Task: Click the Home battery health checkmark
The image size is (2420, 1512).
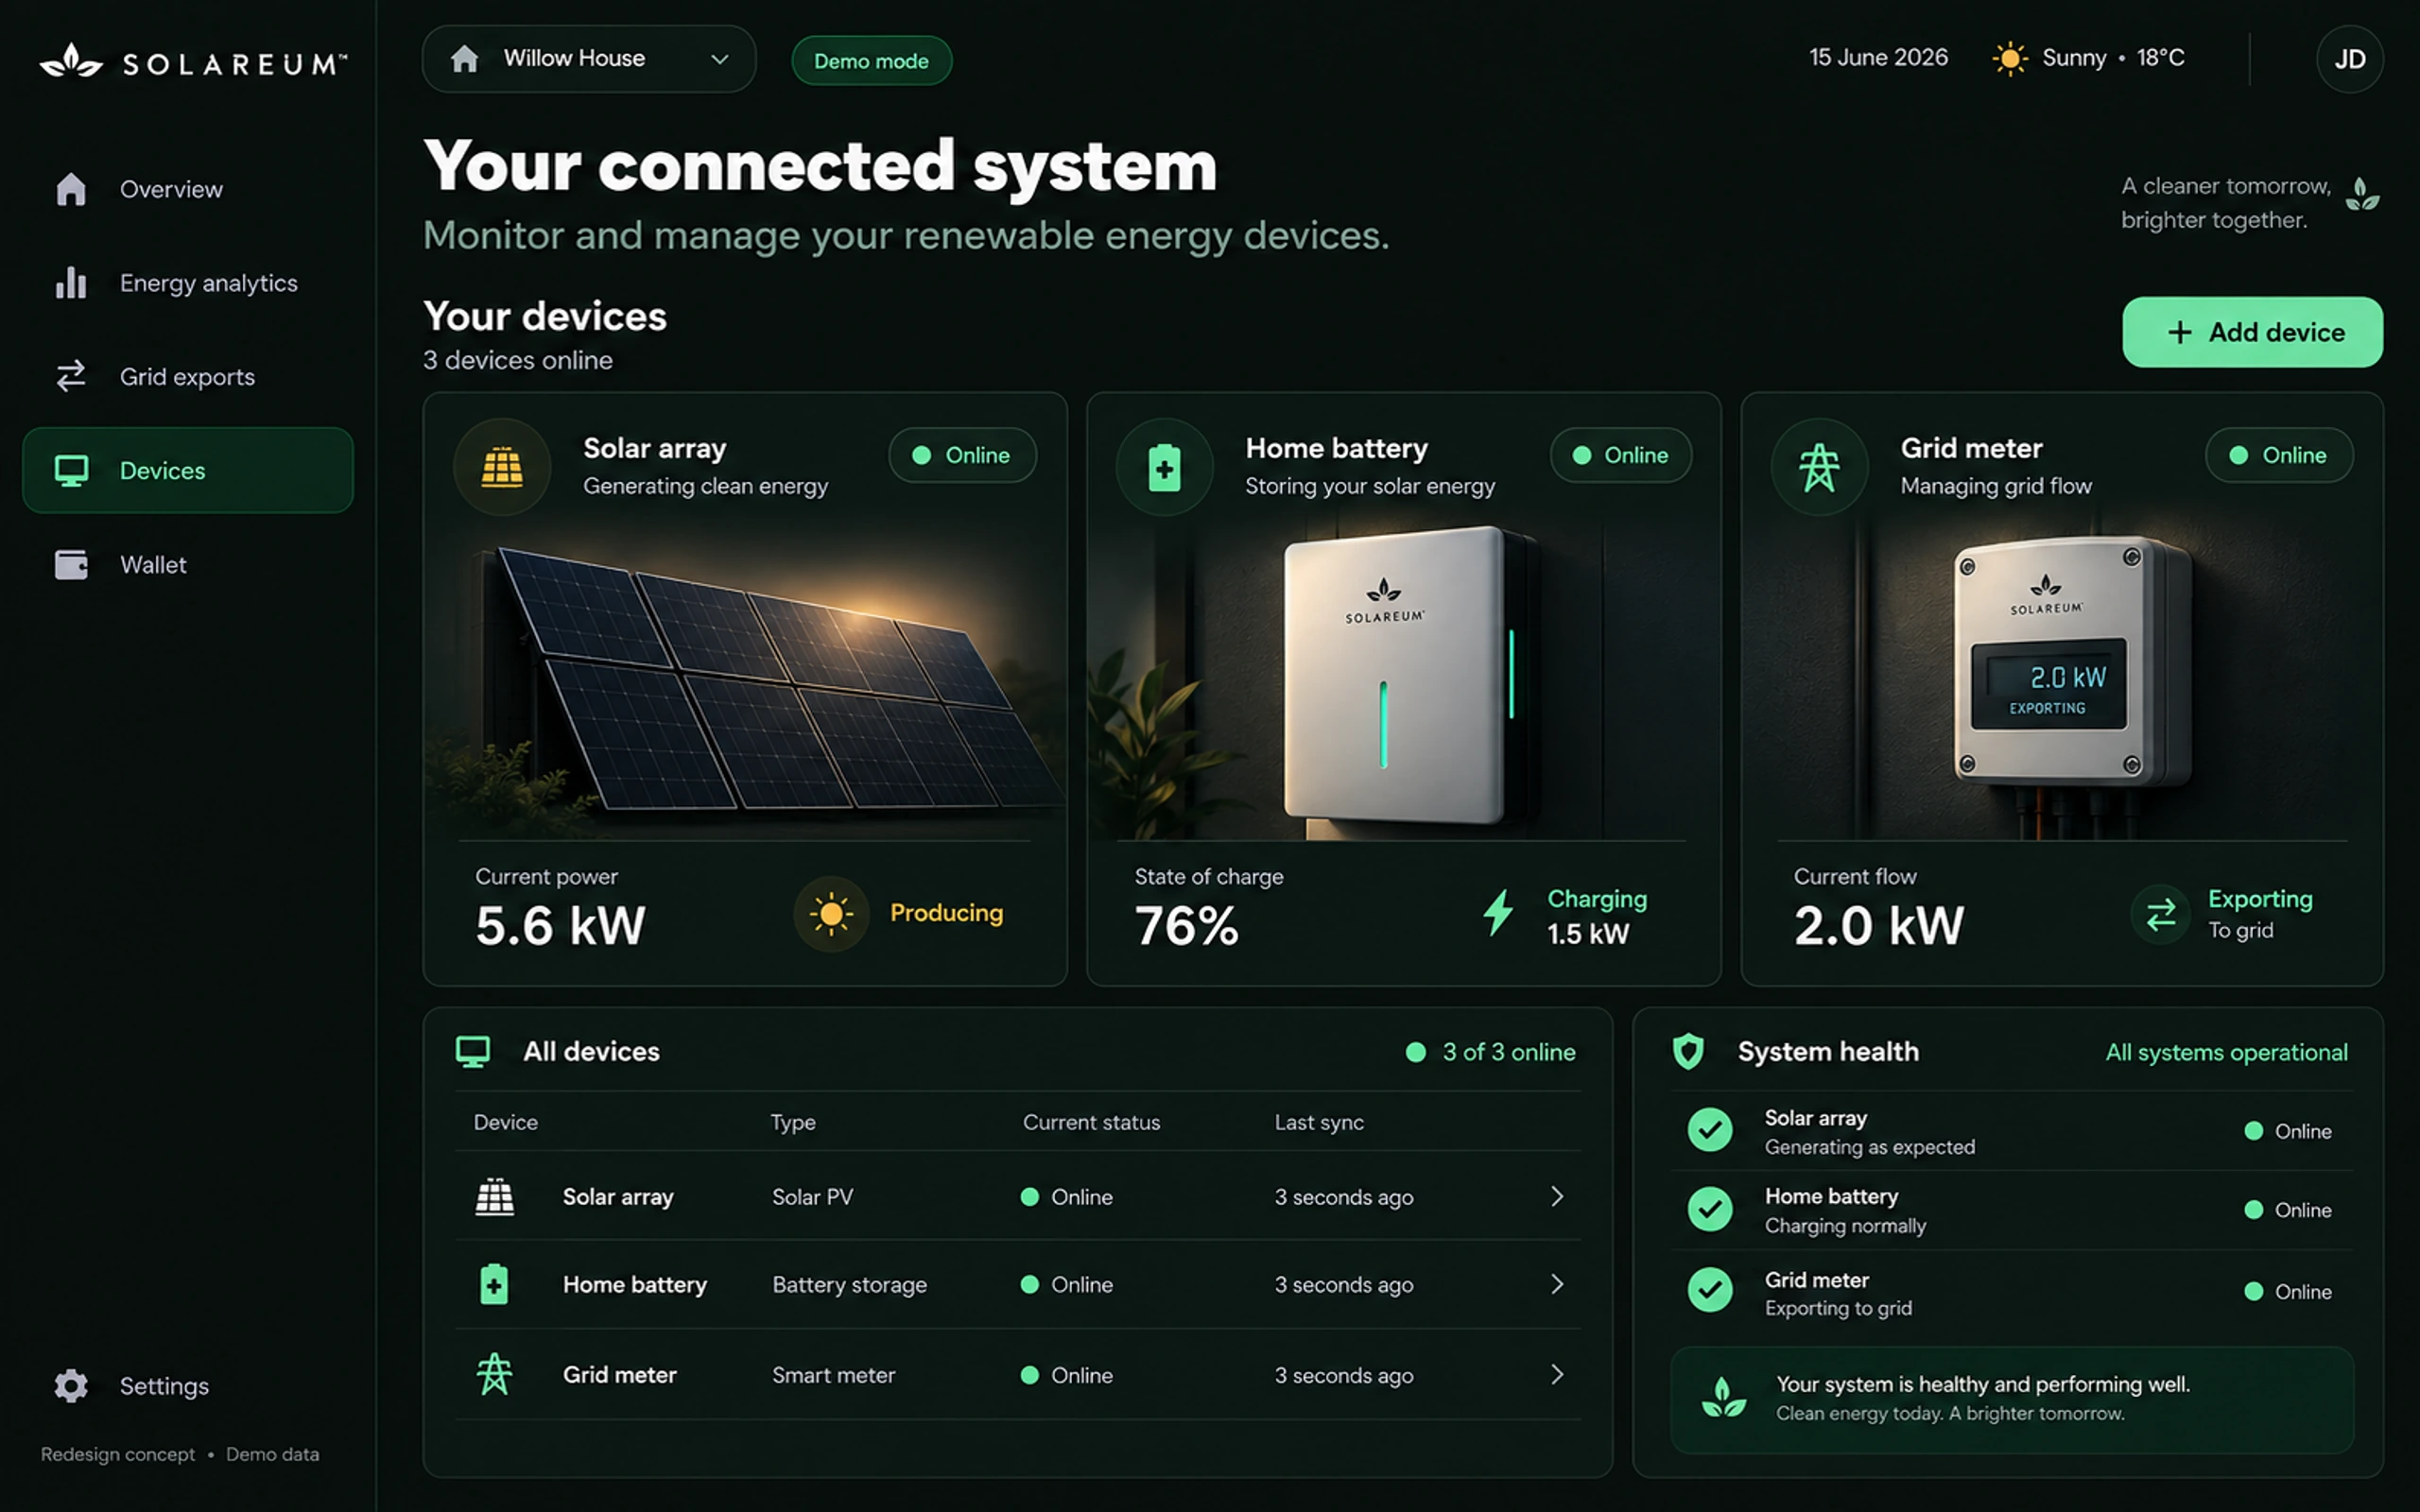Action: pos(1710,1209)
